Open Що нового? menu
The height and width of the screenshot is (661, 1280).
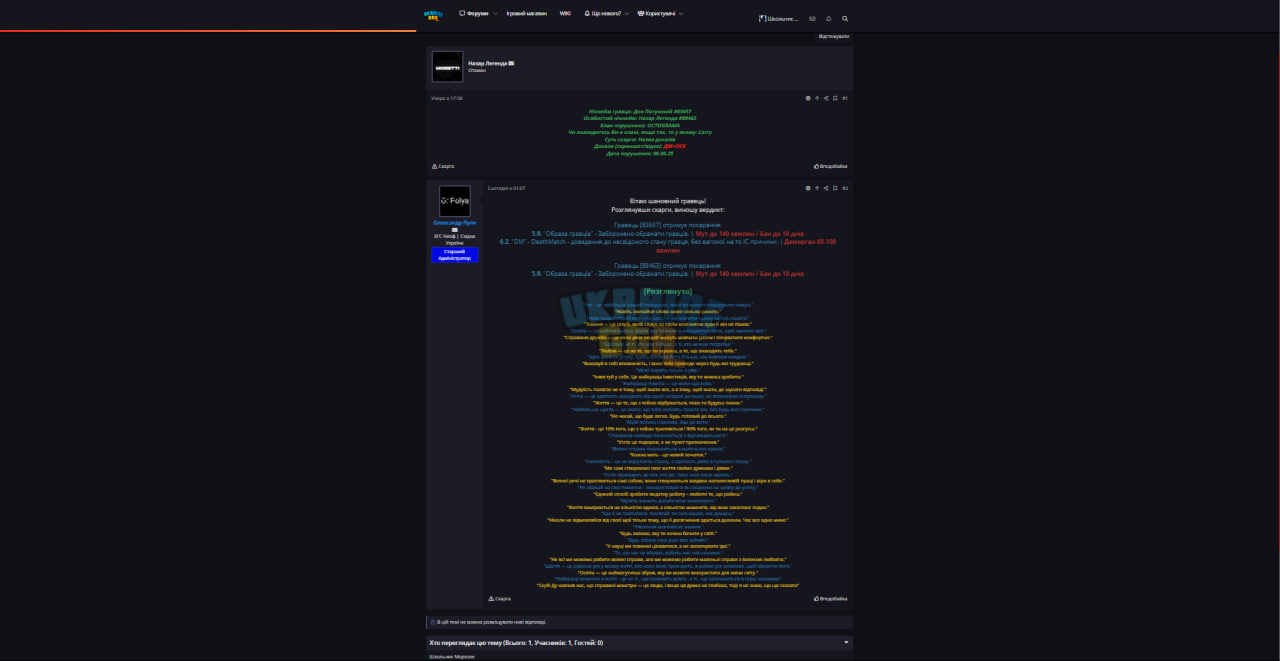click(x=603, y=14)
